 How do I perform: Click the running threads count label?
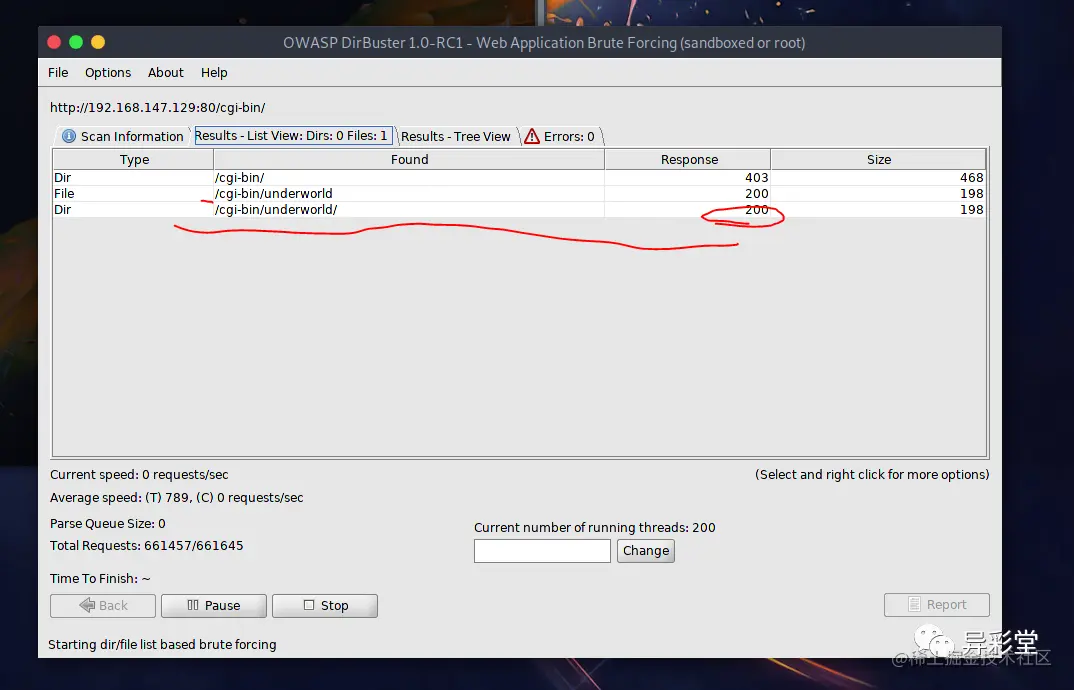pos(595,528)
